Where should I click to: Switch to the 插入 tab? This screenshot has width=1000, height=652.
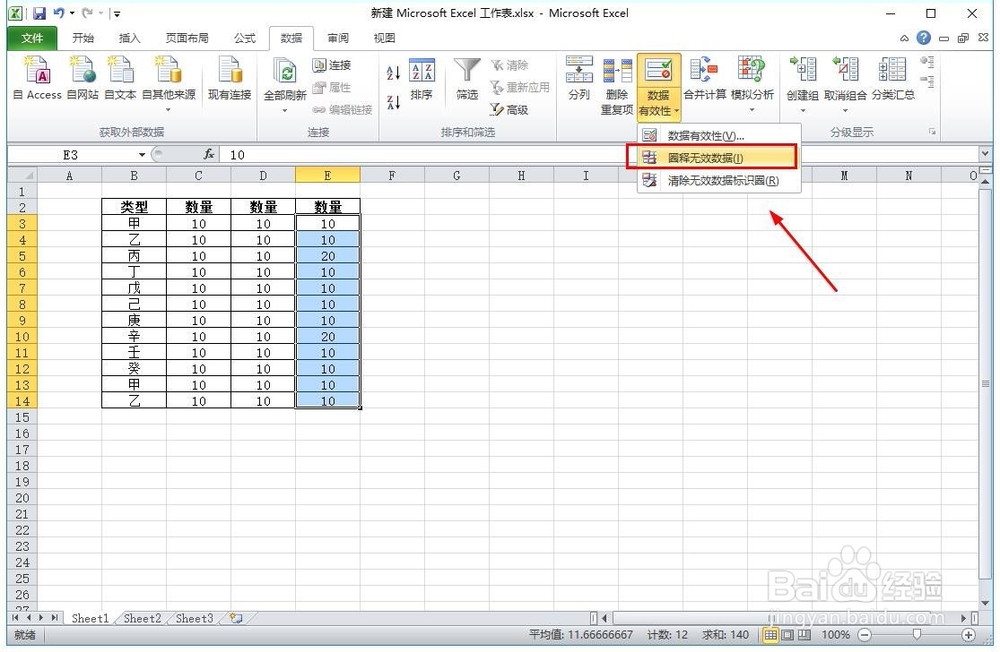(129, 38)
